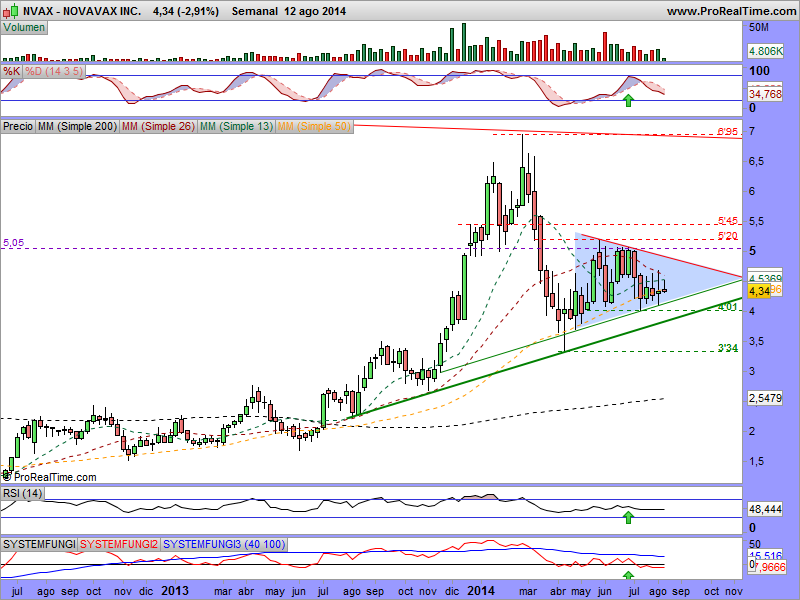Click the 12 ago 2014 date text

[315, 11]
